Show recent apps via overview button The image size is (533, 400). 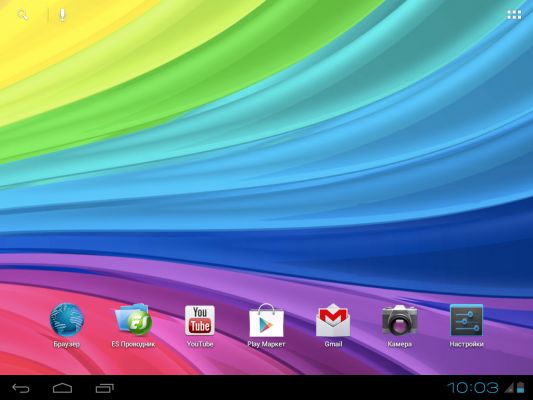[x=104, y=388]
